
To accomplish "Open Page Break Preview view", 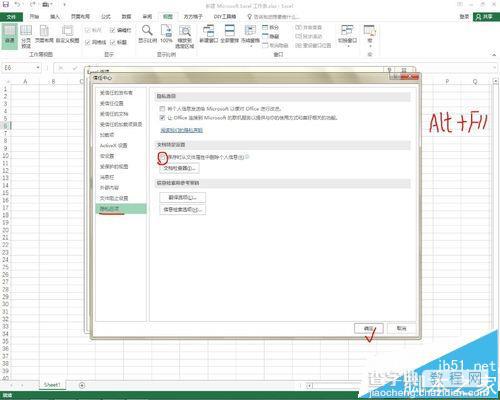I will coord(26,36).
